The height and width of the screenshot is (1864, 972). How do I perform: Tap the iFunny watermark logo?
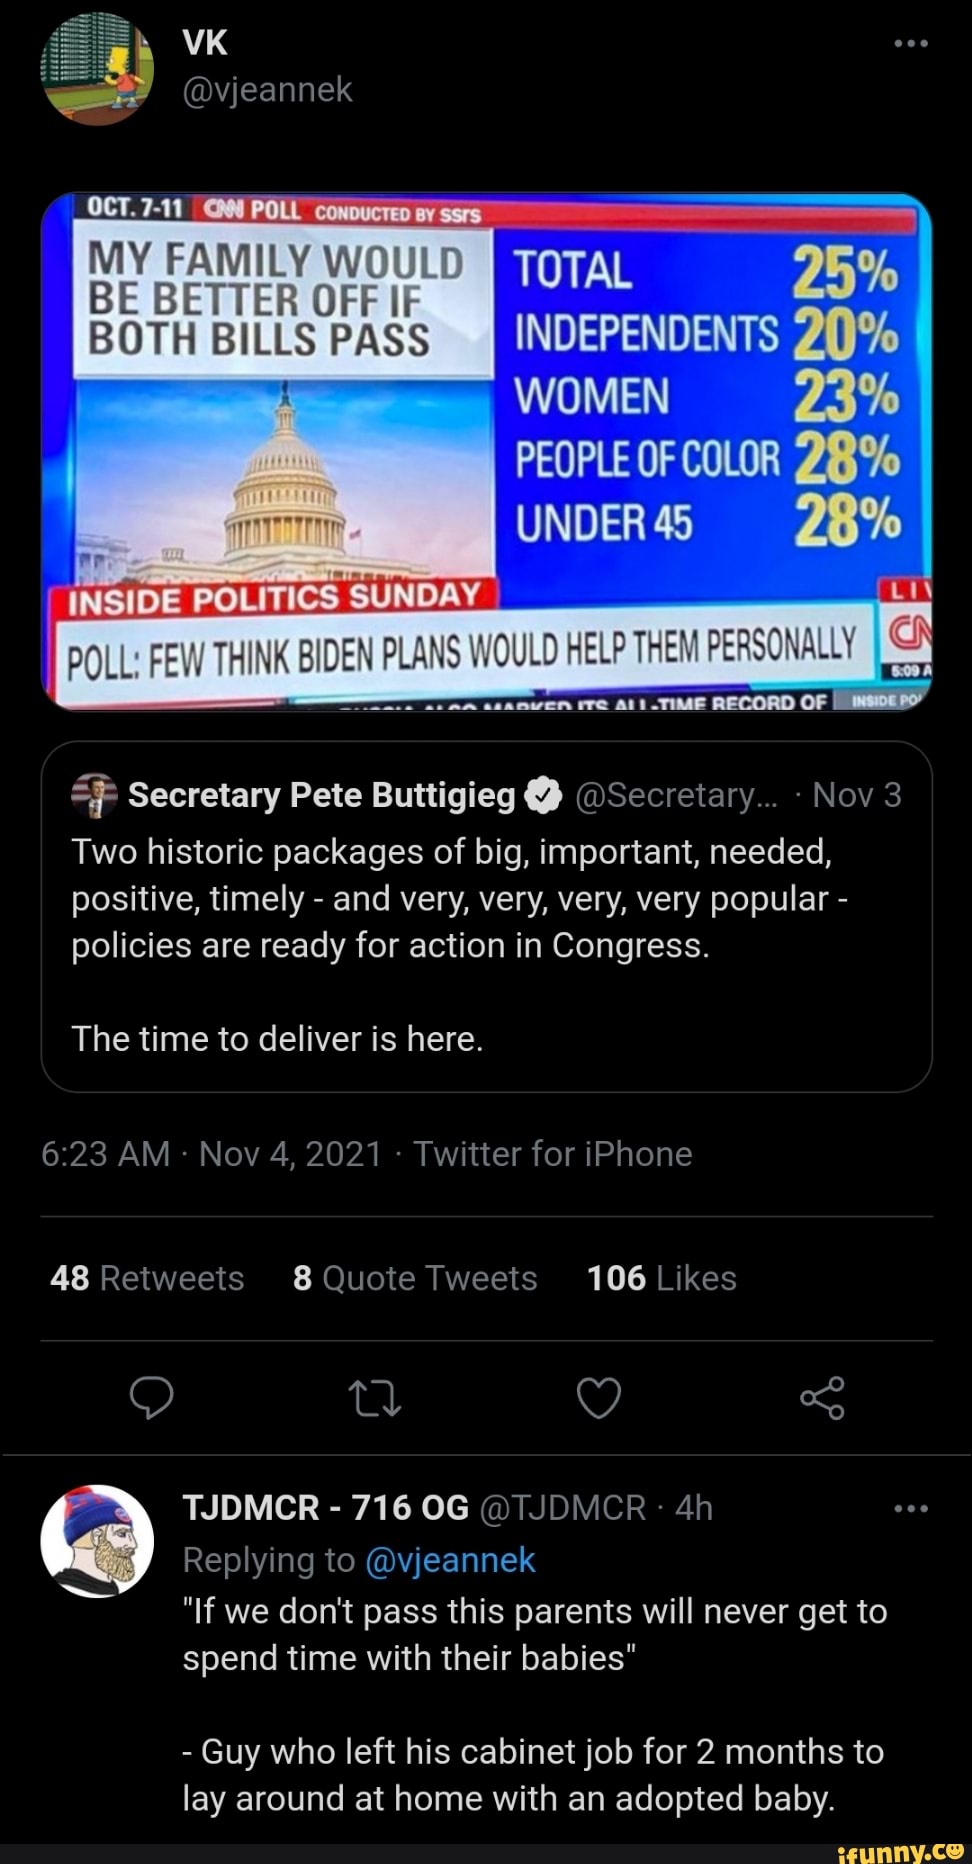[x=899, y=1851]
